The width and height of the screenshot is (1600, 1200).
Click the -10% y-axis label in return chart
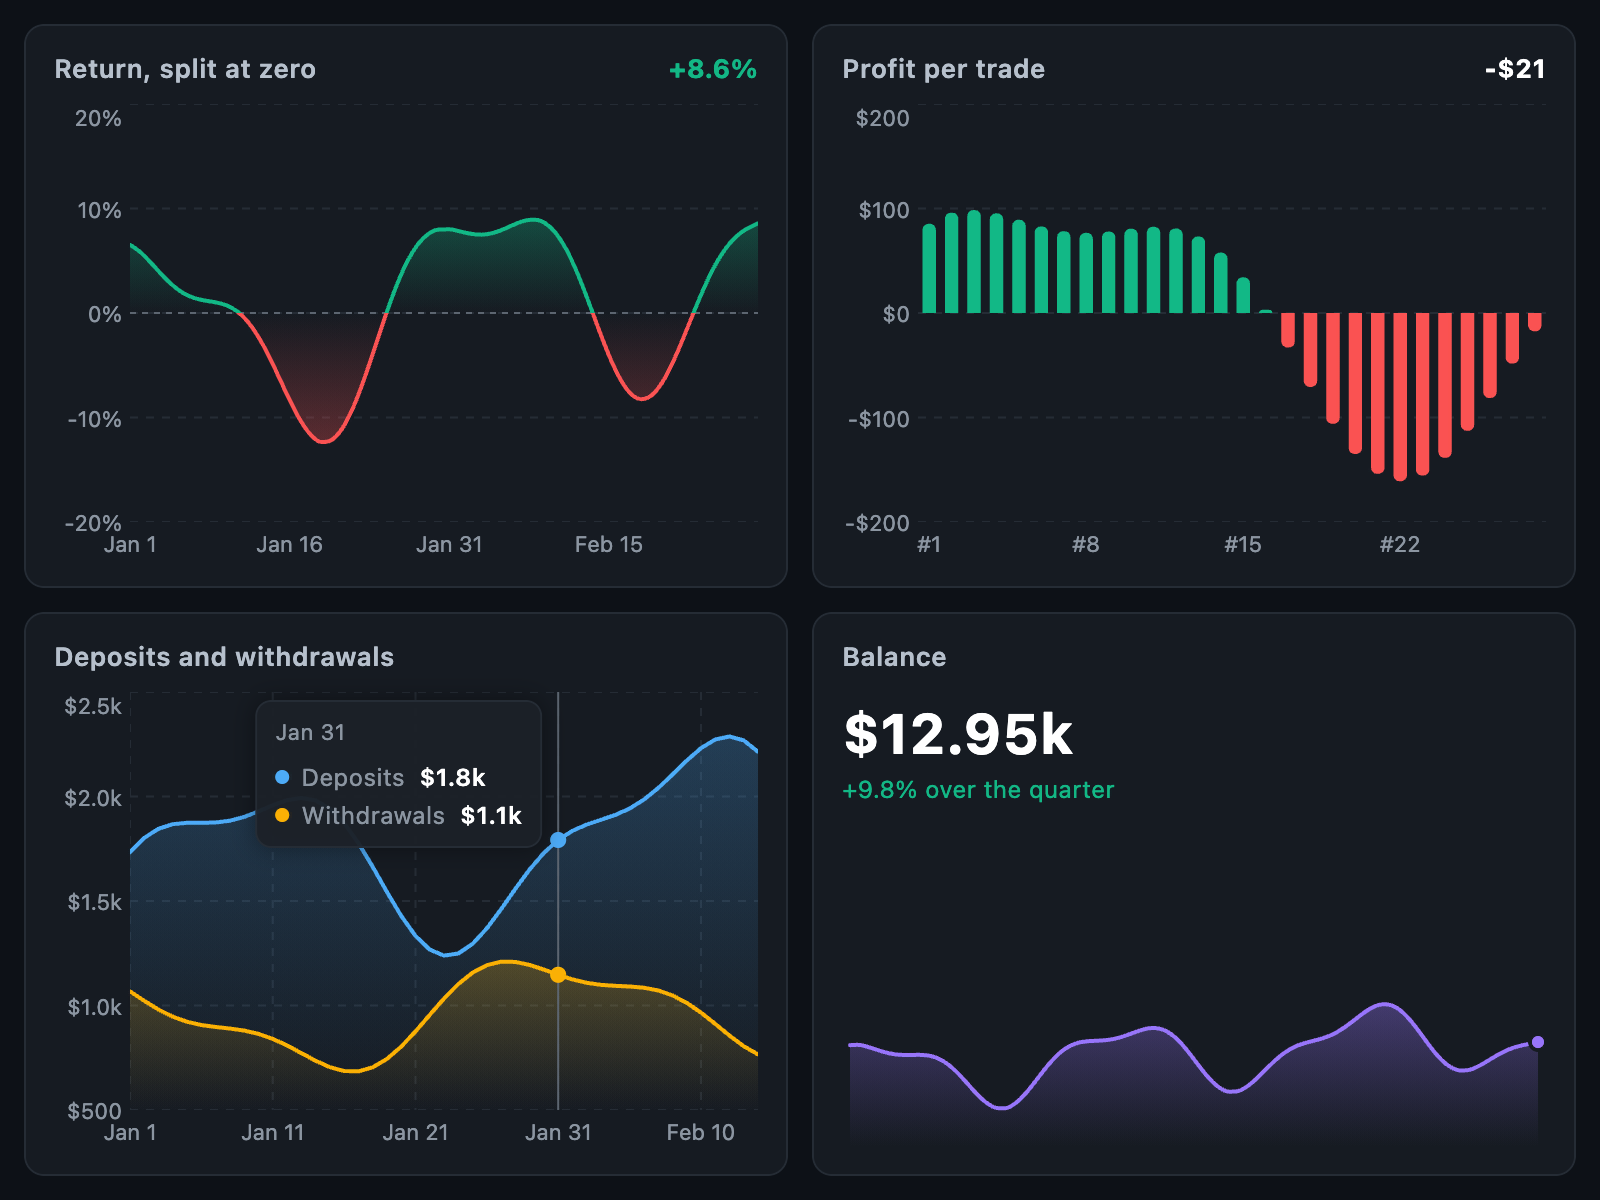tap(95, 419)
